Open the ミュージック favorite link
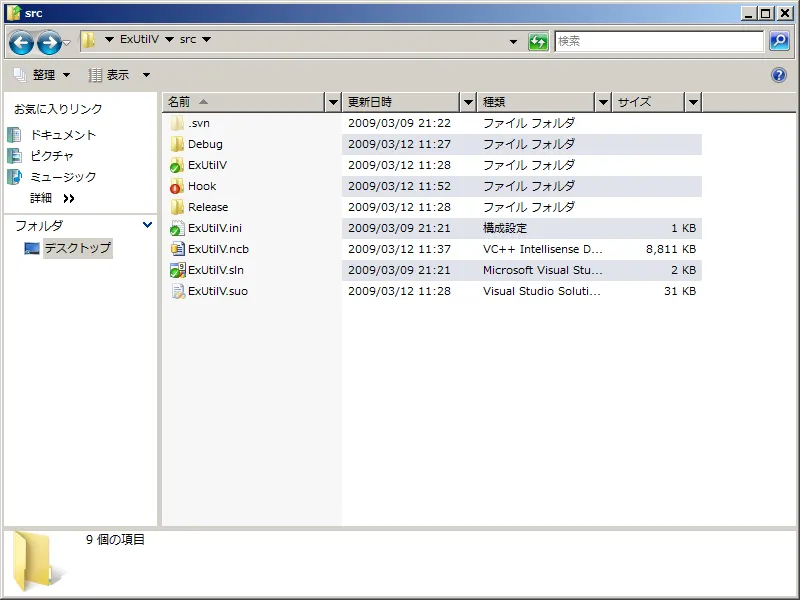This screenshot has height=600, width=800. coord(62,177)
